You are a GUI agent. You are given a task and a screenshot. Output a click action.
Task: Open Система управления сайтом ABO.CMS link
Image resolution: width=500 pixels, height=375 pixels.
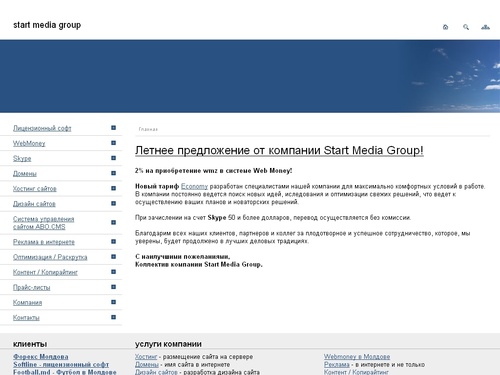point(43,223)
